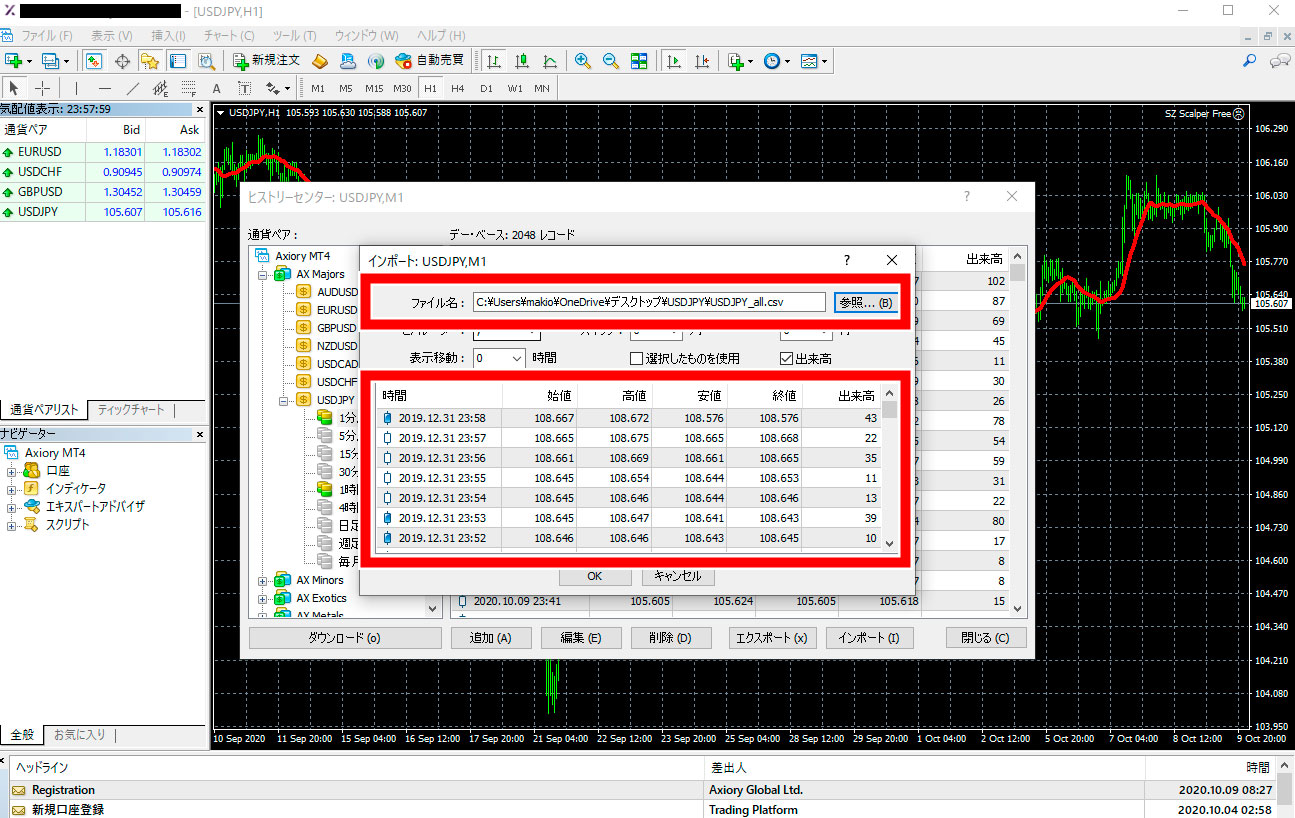Select the M15 timeframe button
Screen dimensions: 1295x818
(373, 88)
